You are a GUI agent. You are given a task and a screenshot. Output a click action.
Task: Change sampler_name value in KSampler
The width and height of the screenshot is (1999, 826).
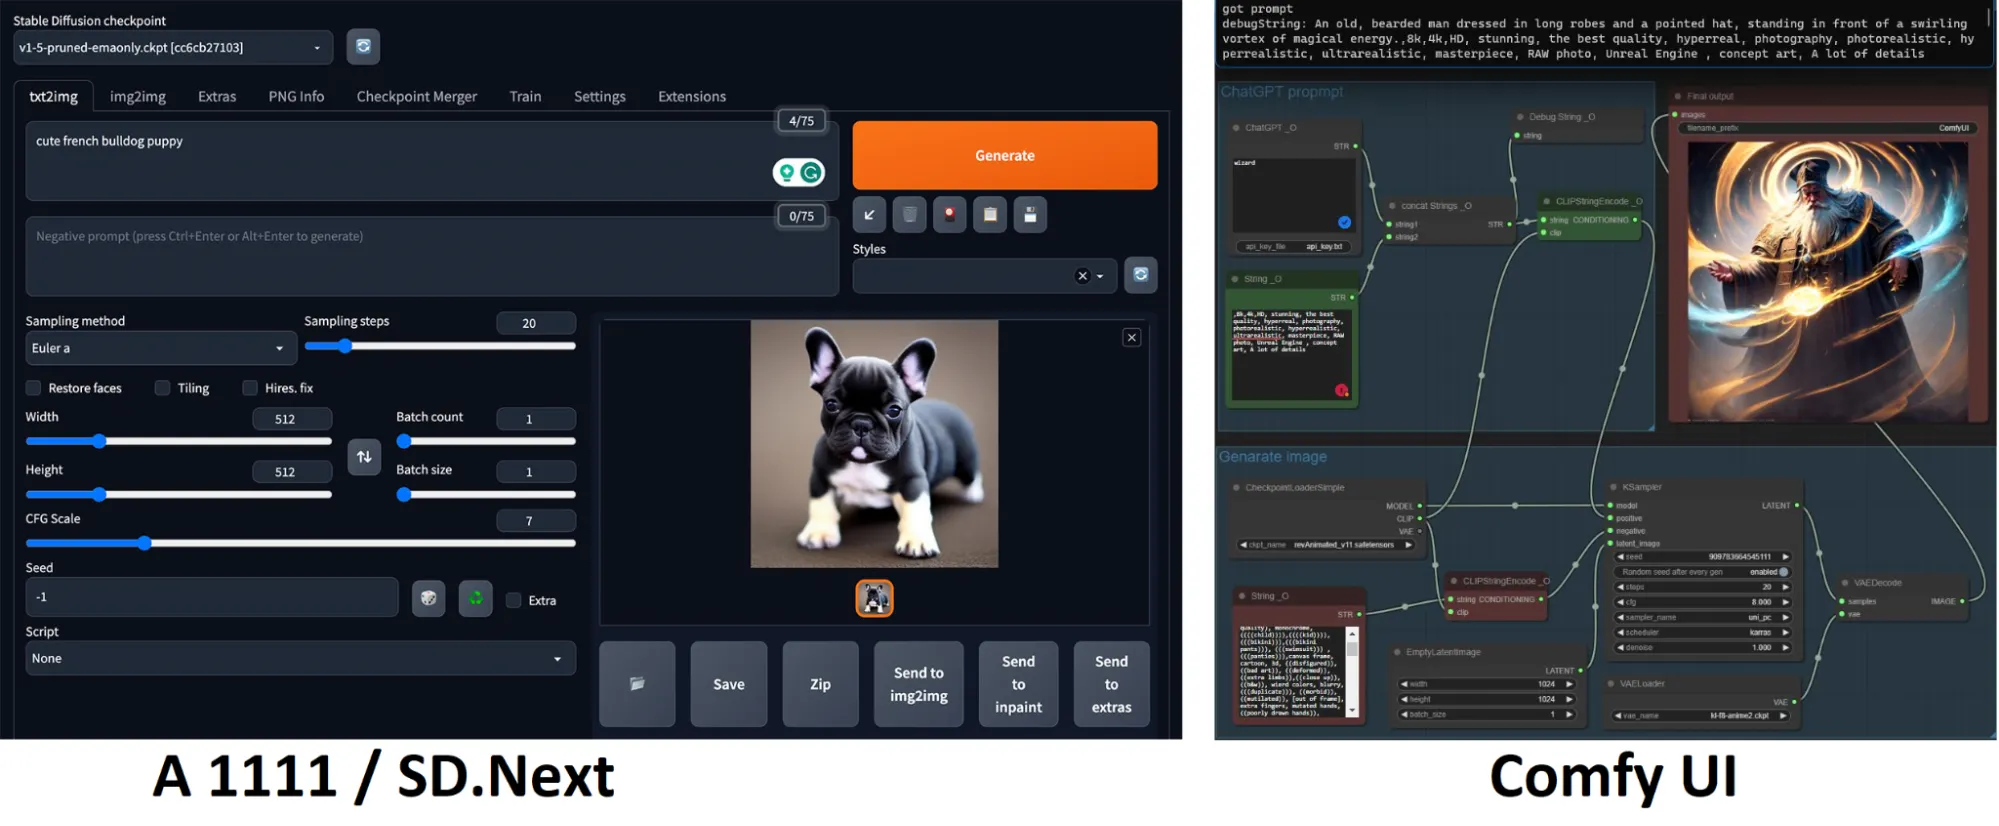tap(1702, 617)
